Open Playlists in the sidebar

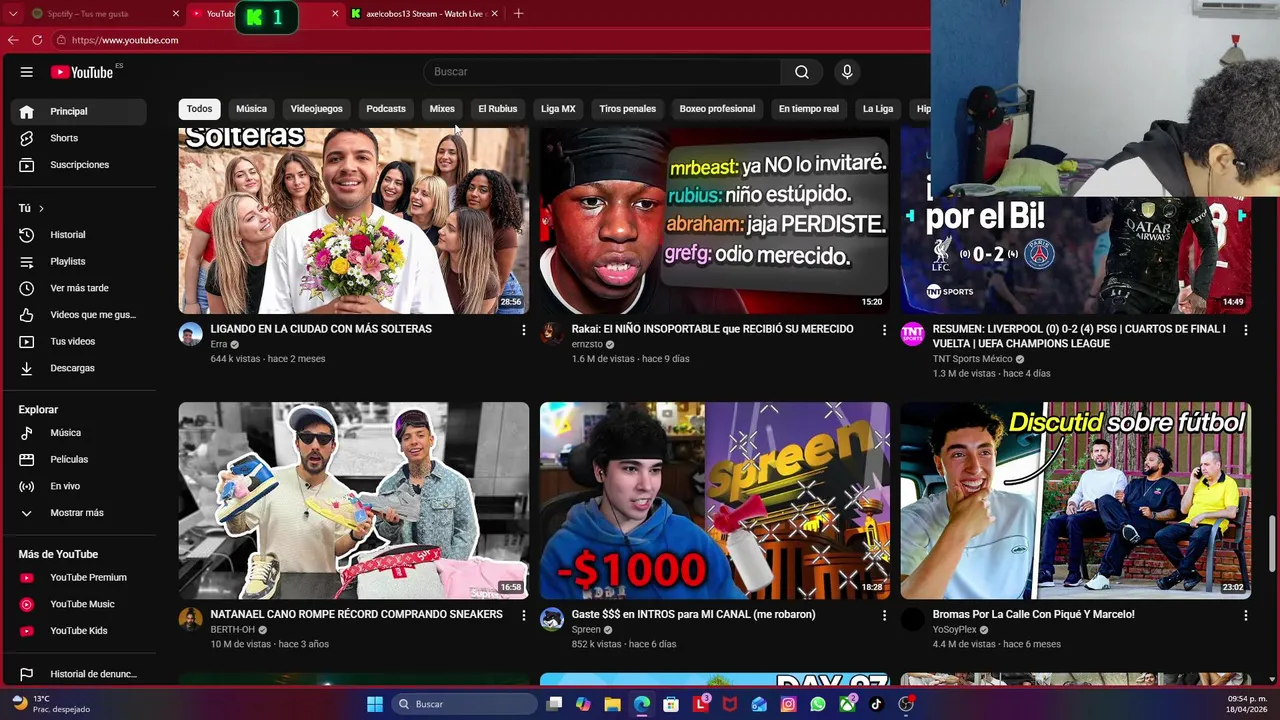click(x=78, y=261)
